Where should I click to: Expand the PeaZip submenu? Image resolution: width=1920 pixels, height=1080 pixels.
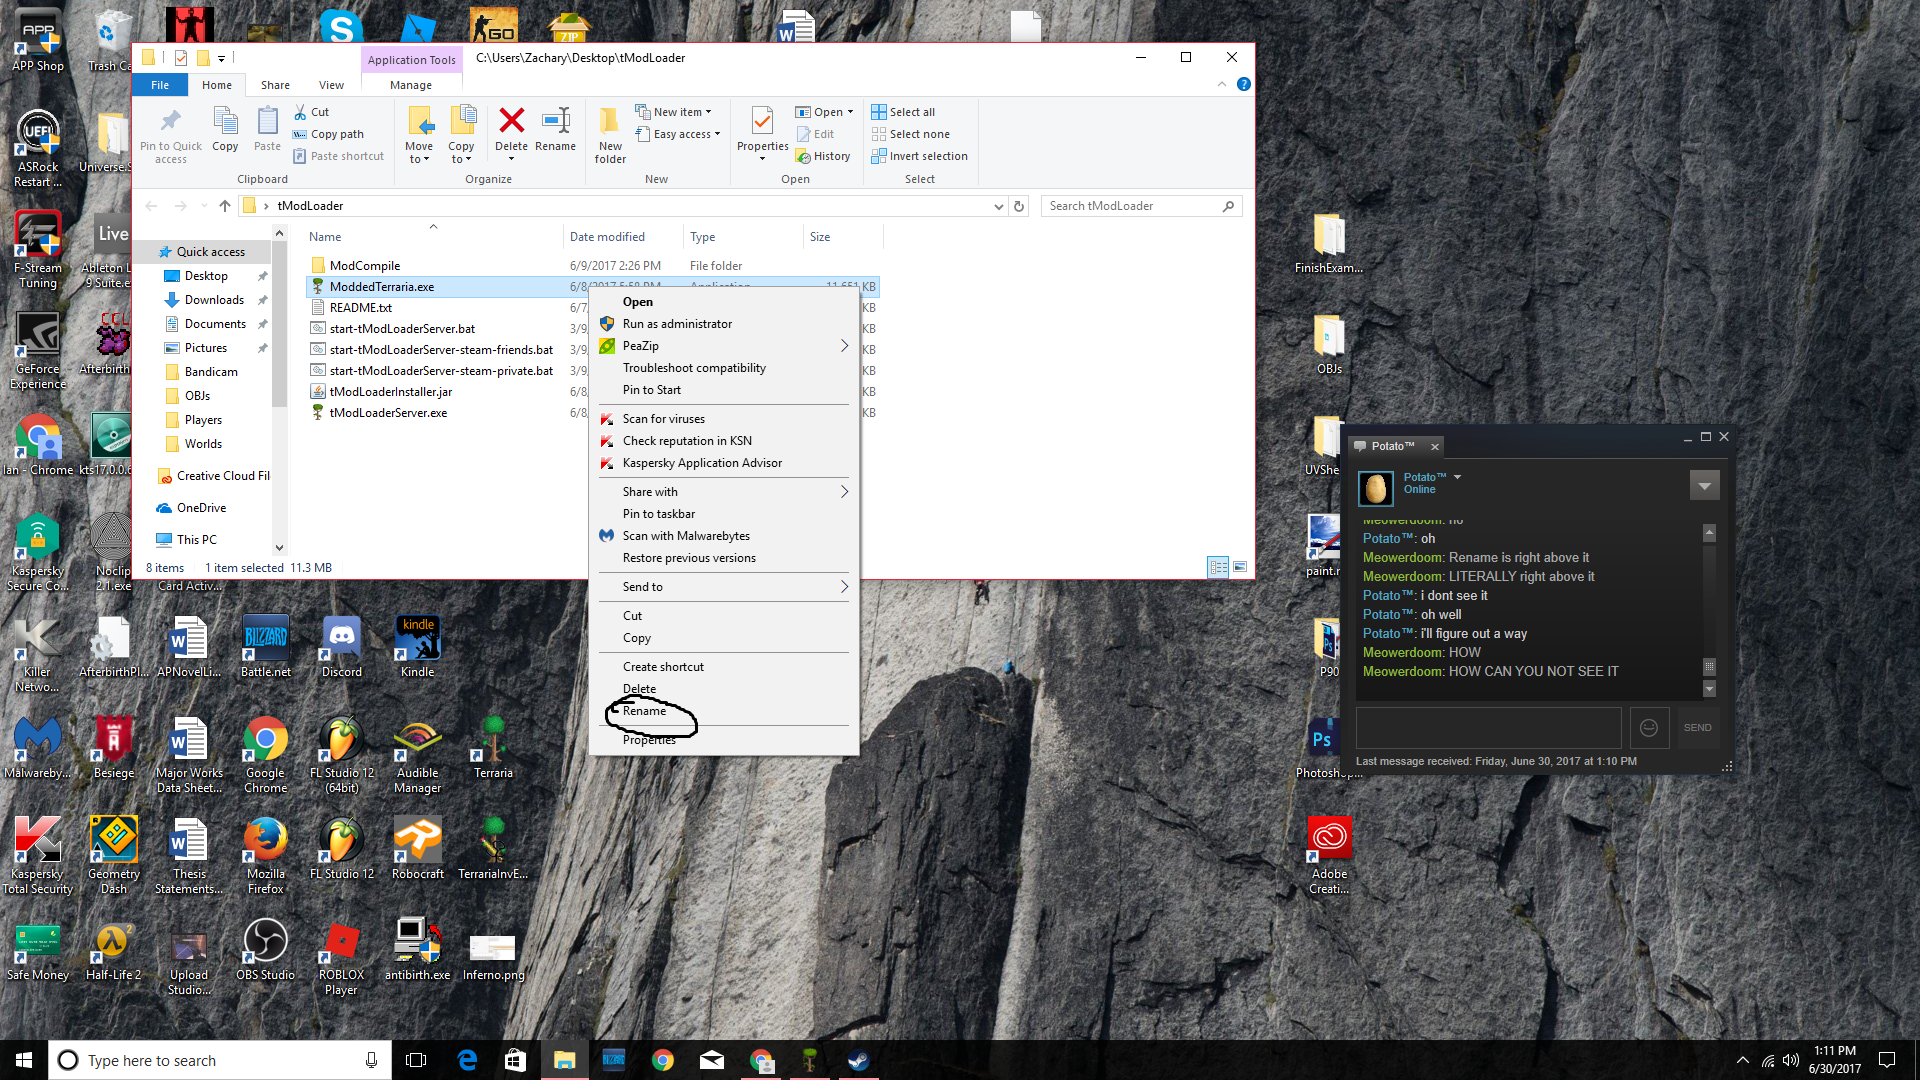click(x=844, y=346)
